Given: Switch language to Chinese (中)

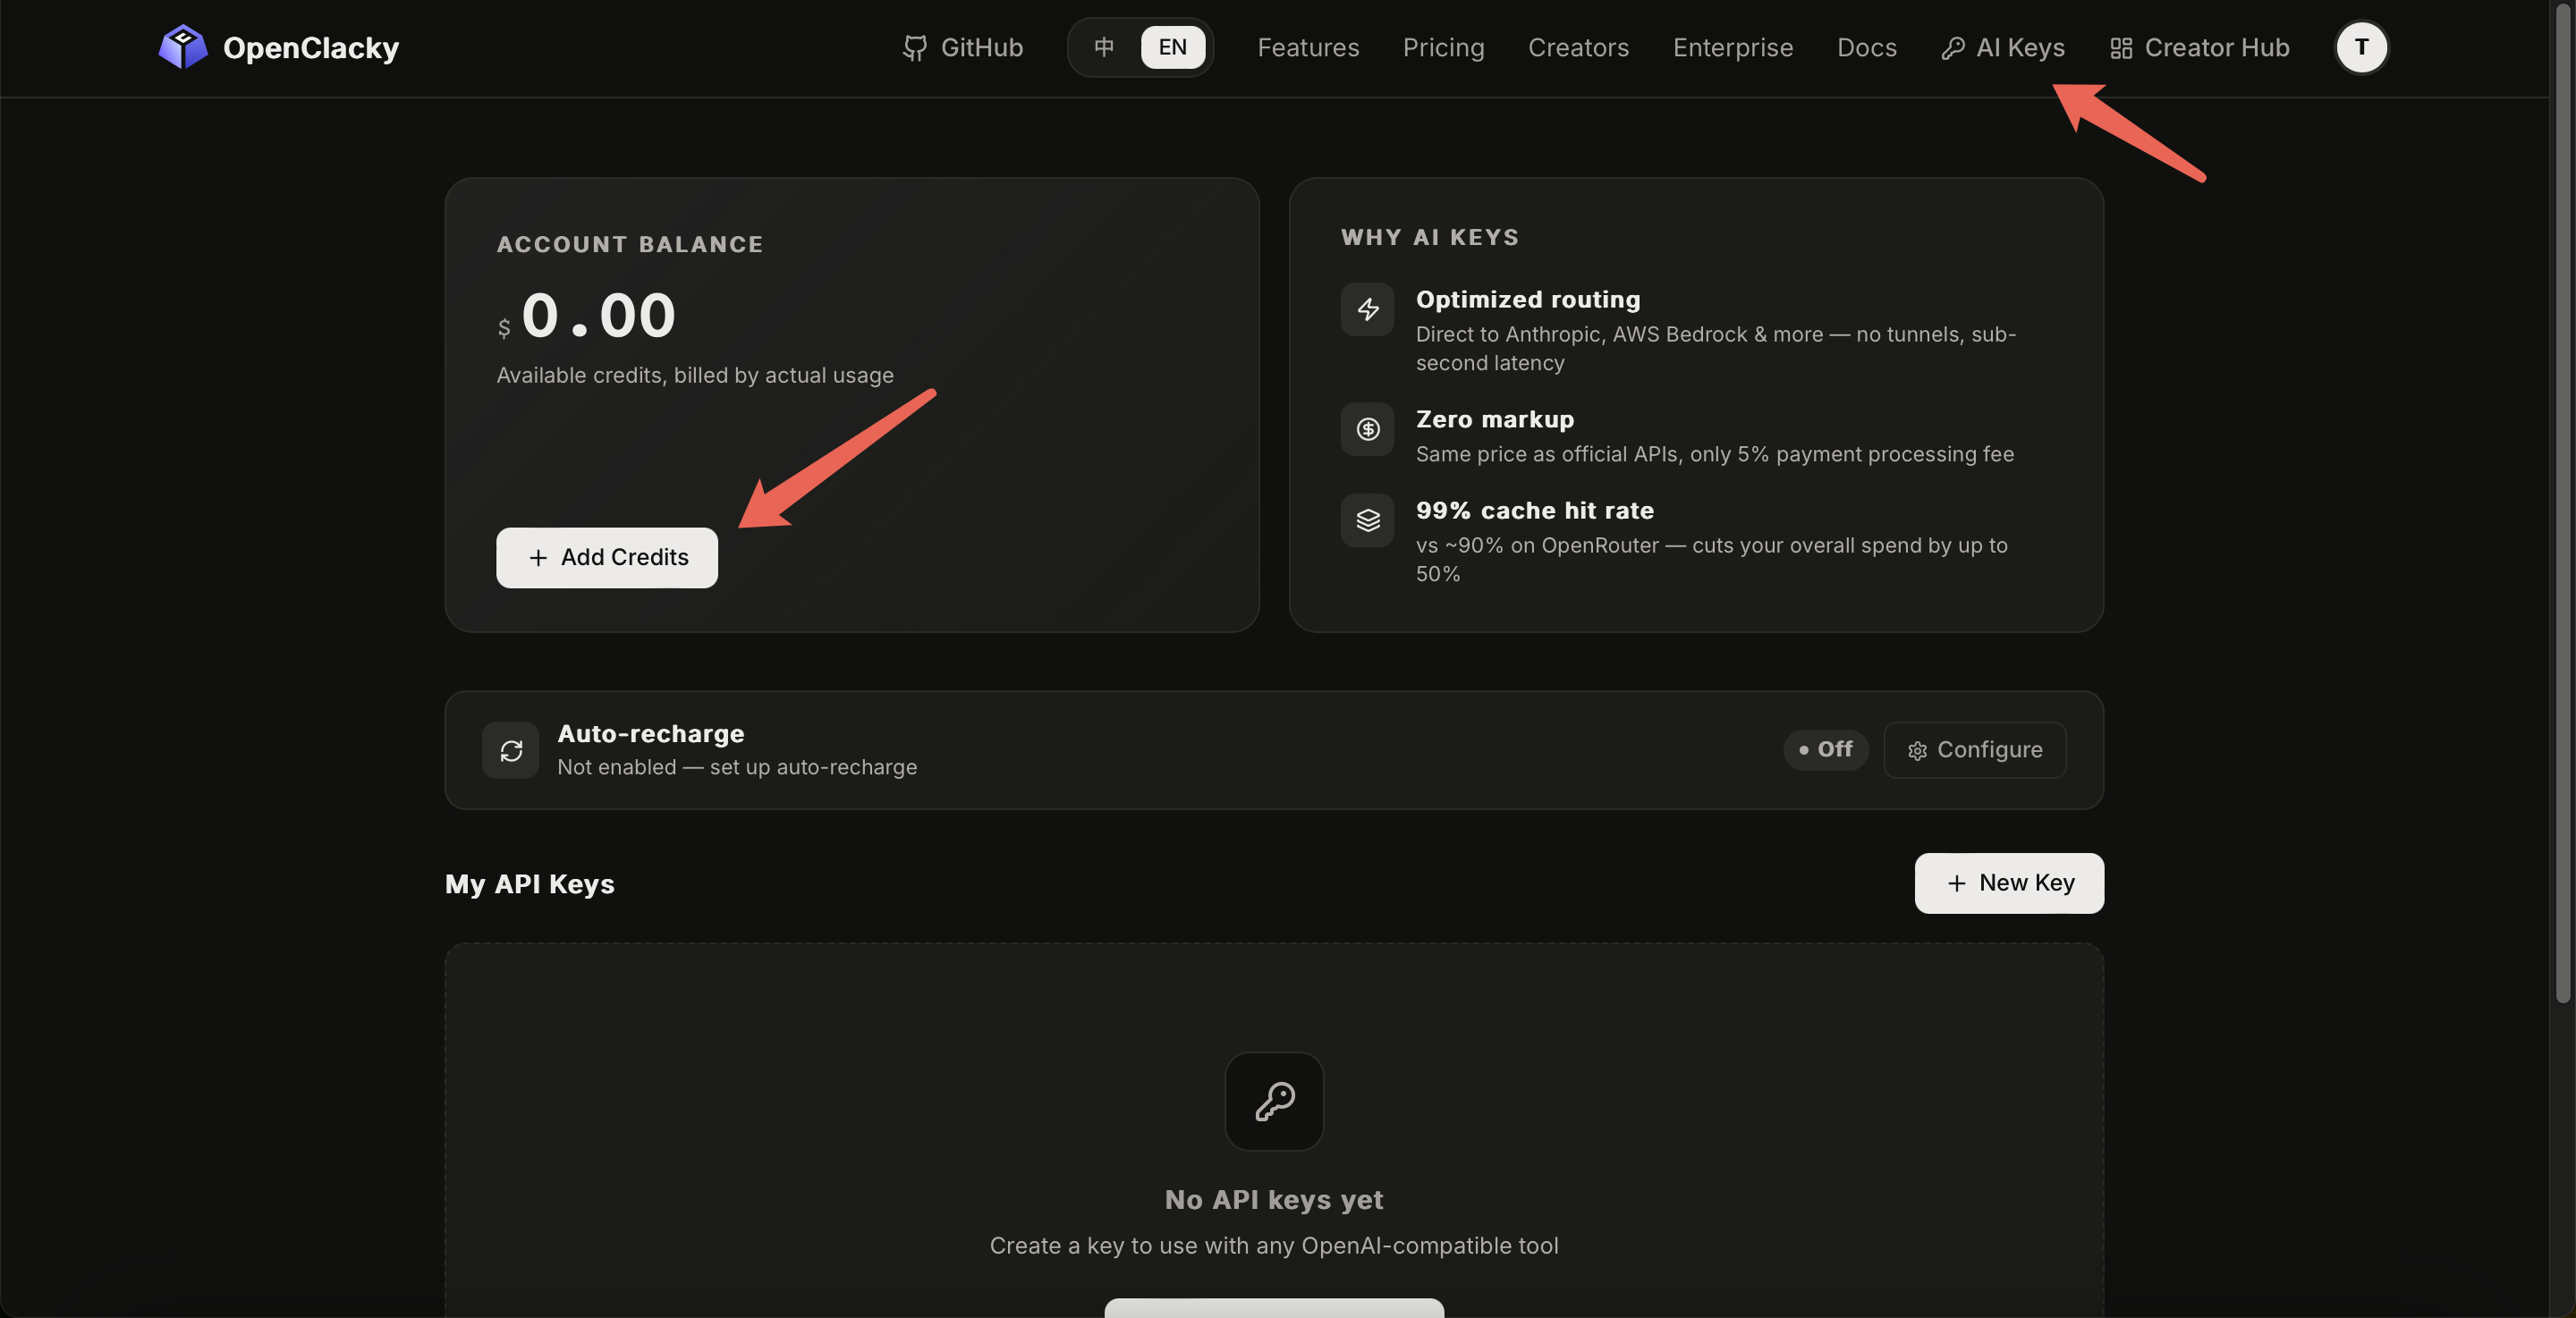Looking at the screenshot, I should (x=1104, y=47).
